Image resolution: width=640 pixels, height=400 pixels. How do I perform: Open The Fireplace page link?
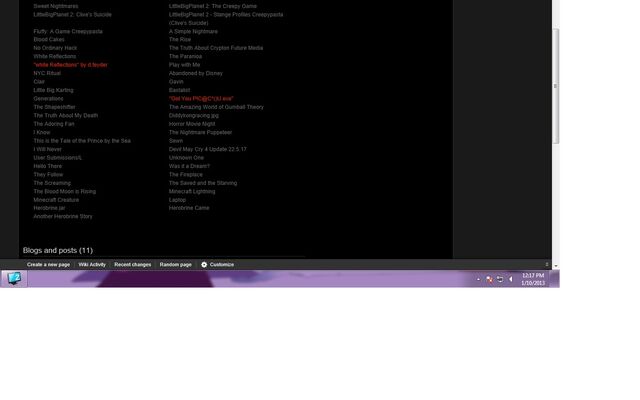click(186, 175)
